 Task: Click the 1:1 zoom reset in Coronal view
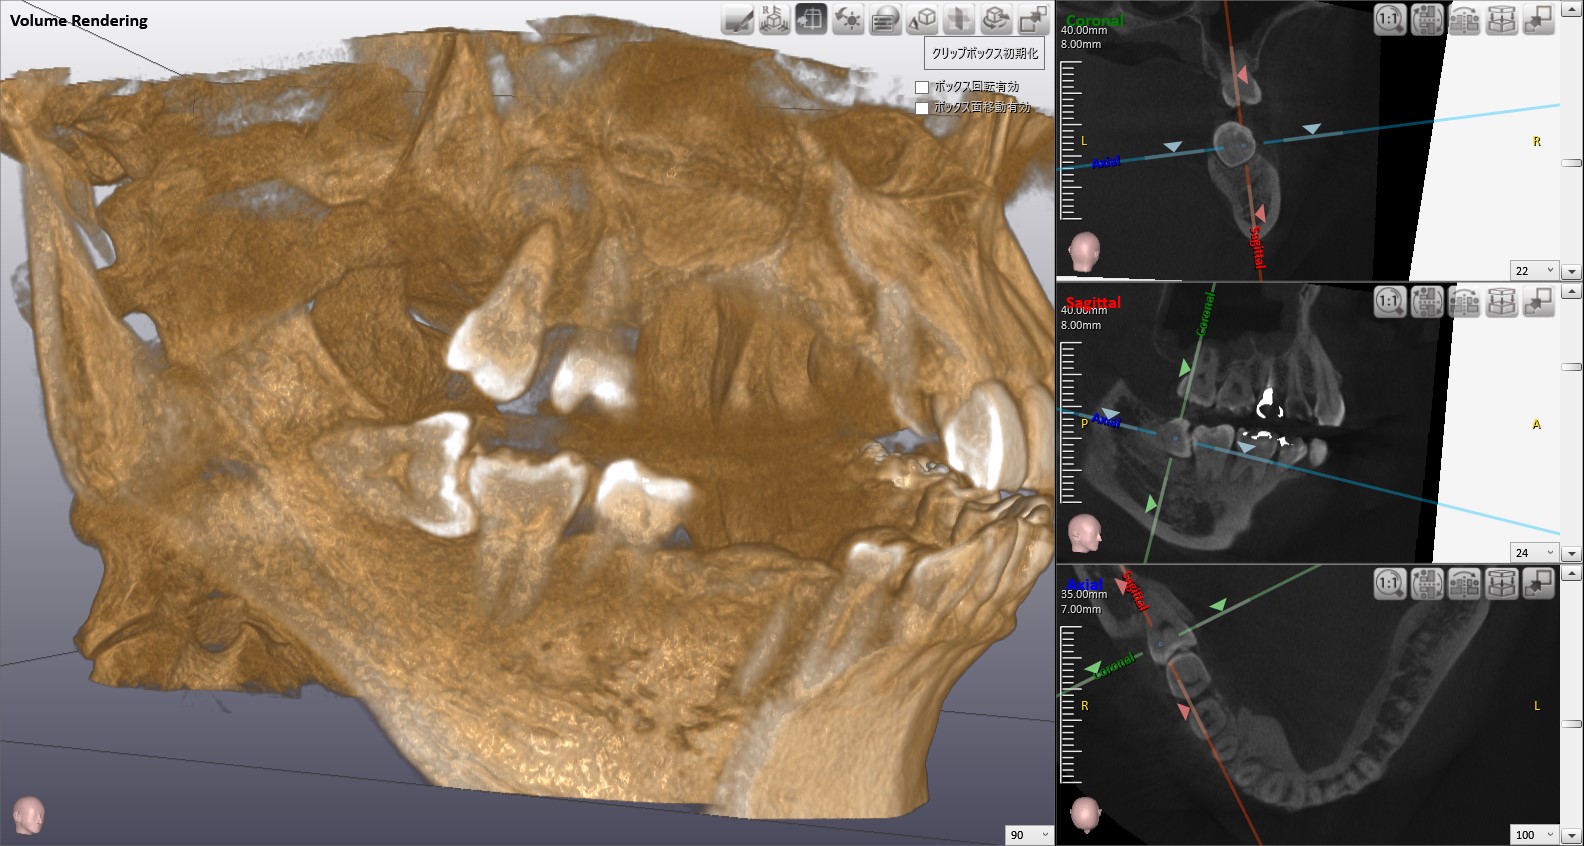coord(1389,19)
